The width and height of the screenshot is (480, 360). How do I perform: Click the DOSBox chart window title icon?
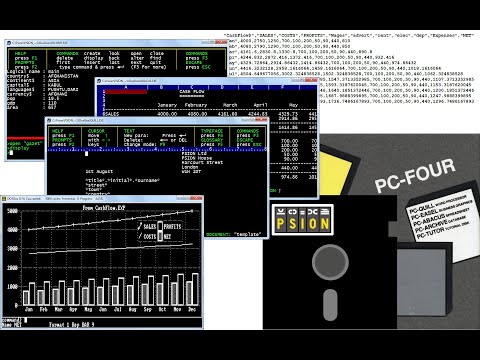click(4, 199)
